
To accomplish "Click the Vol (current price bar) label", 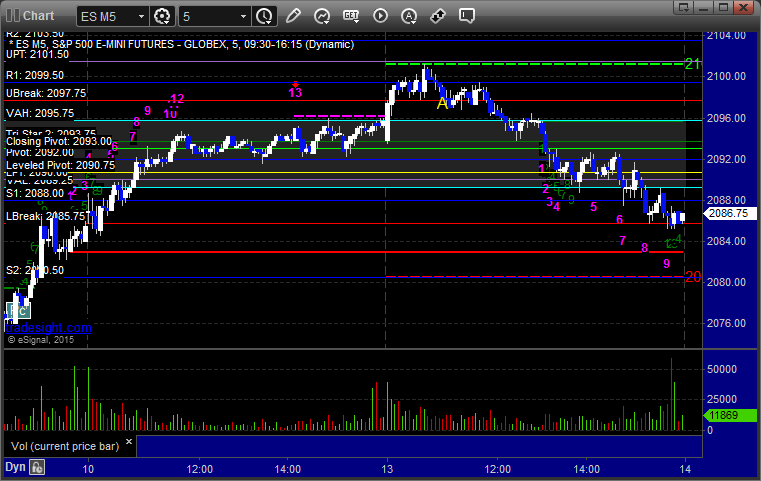I will 65,446.
